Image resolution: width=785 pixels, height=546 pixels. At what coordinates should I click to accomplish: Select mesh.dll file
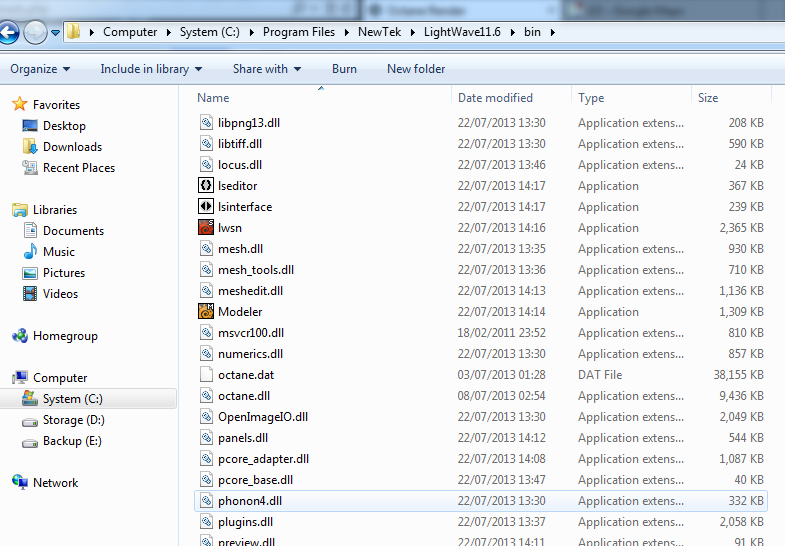click(x=240, y=249)
